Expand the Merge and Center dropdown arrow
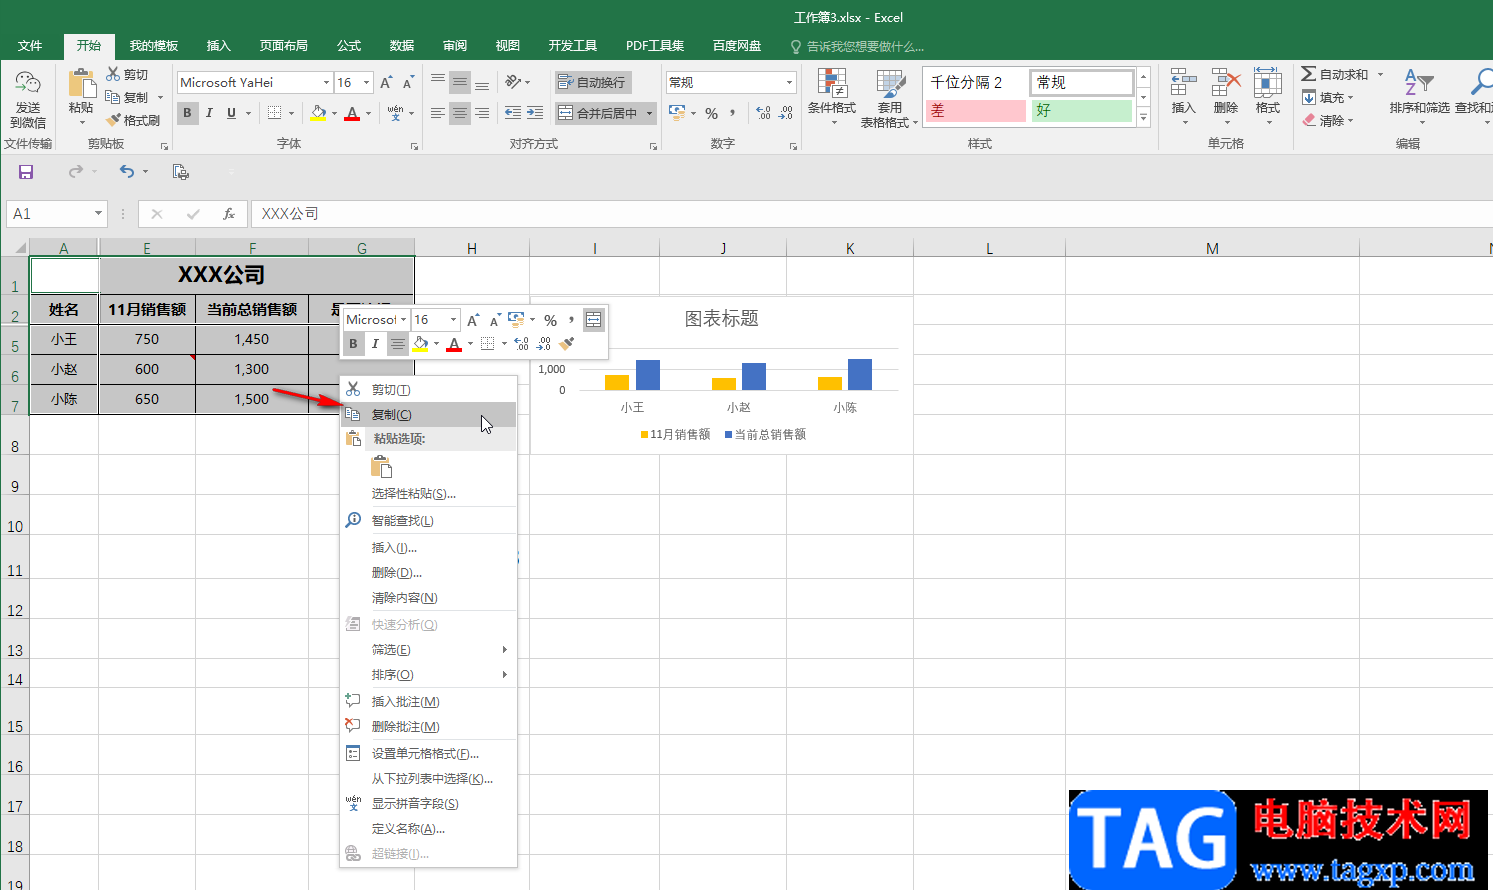1493x890 pixels. 649,113
